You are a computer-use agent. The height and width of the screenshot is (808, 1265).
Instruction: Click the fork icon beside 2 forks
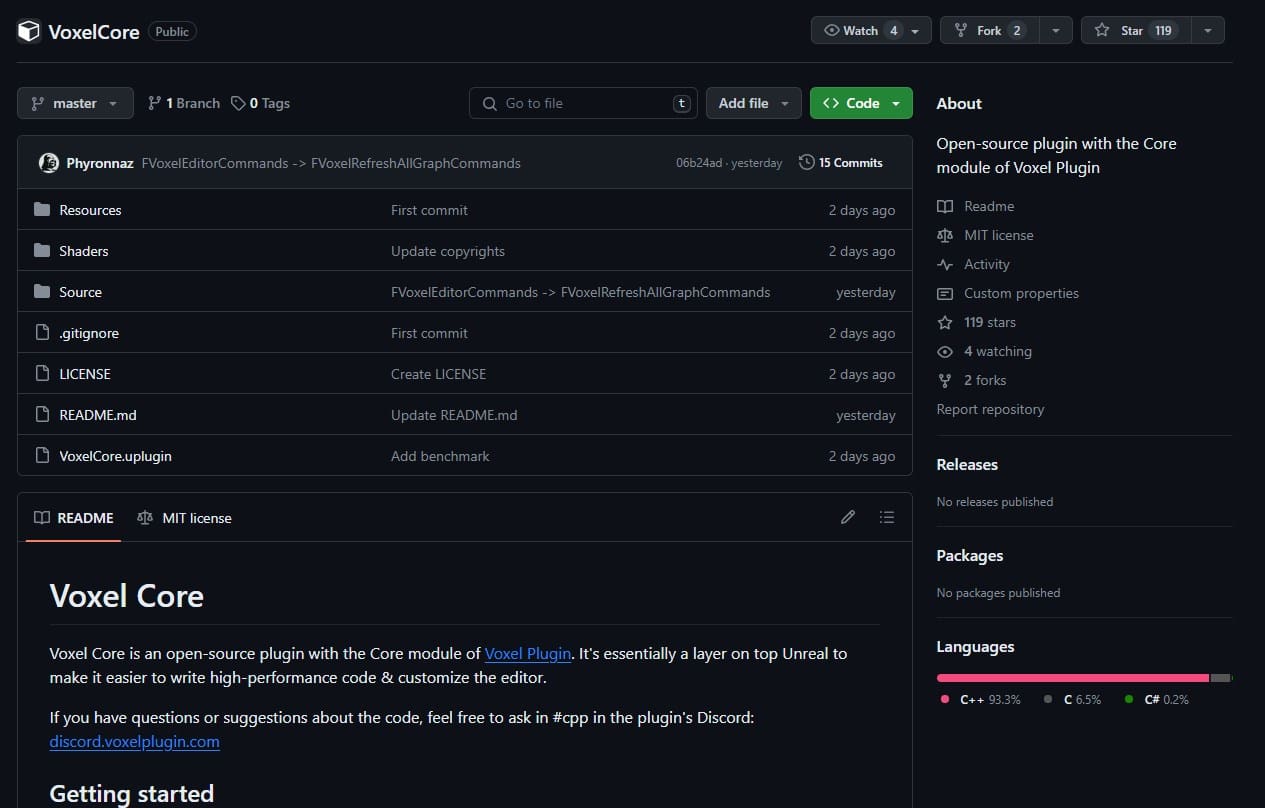click(945, 380)
